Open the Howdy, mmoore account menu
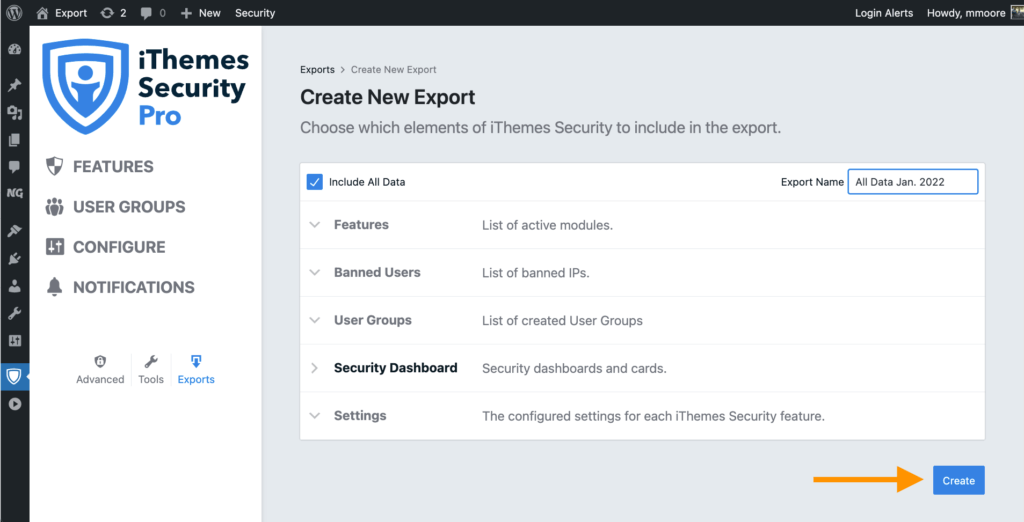Viewport: 1024px width, 522px height. [x=974, y=13]
